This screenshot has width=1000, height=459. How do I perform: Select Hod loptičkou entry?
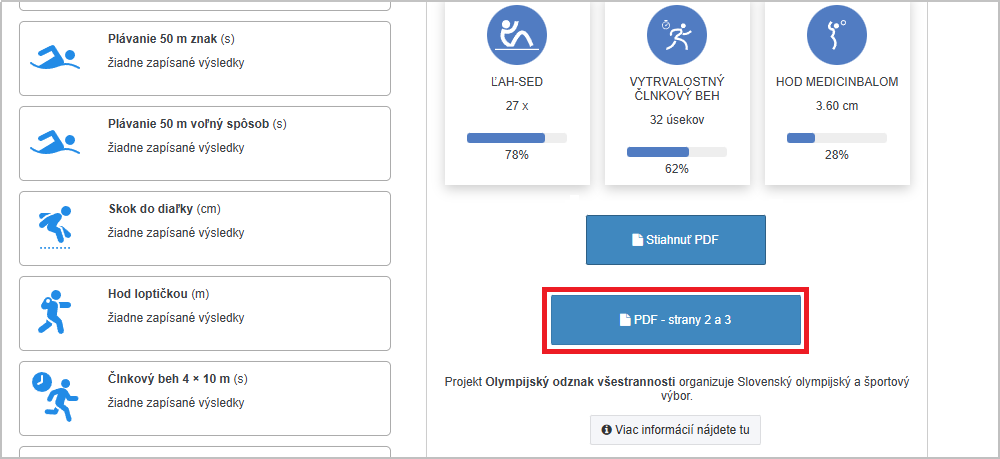coord(205,313)
